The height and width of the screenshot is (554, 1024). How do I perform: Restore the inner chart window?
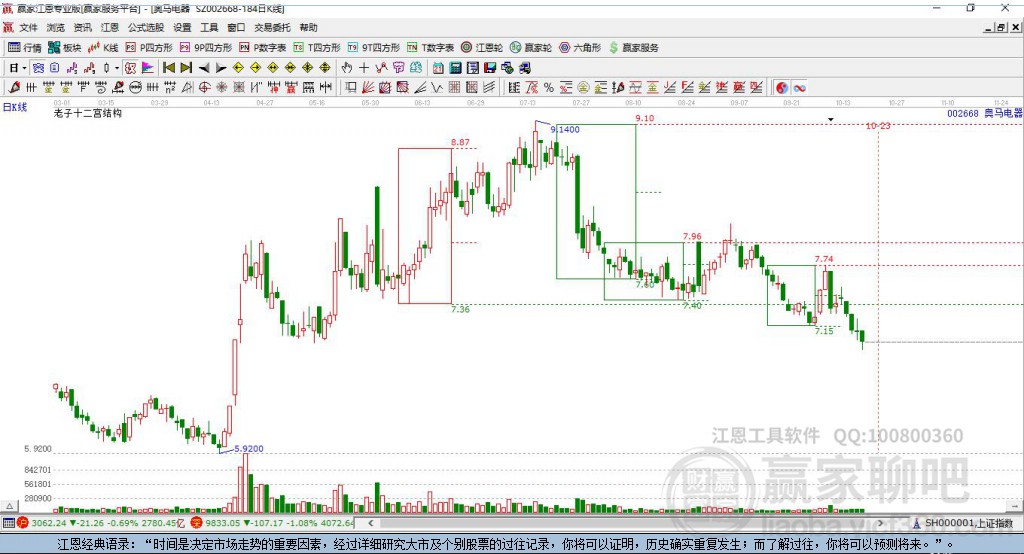coord(1001,27)
